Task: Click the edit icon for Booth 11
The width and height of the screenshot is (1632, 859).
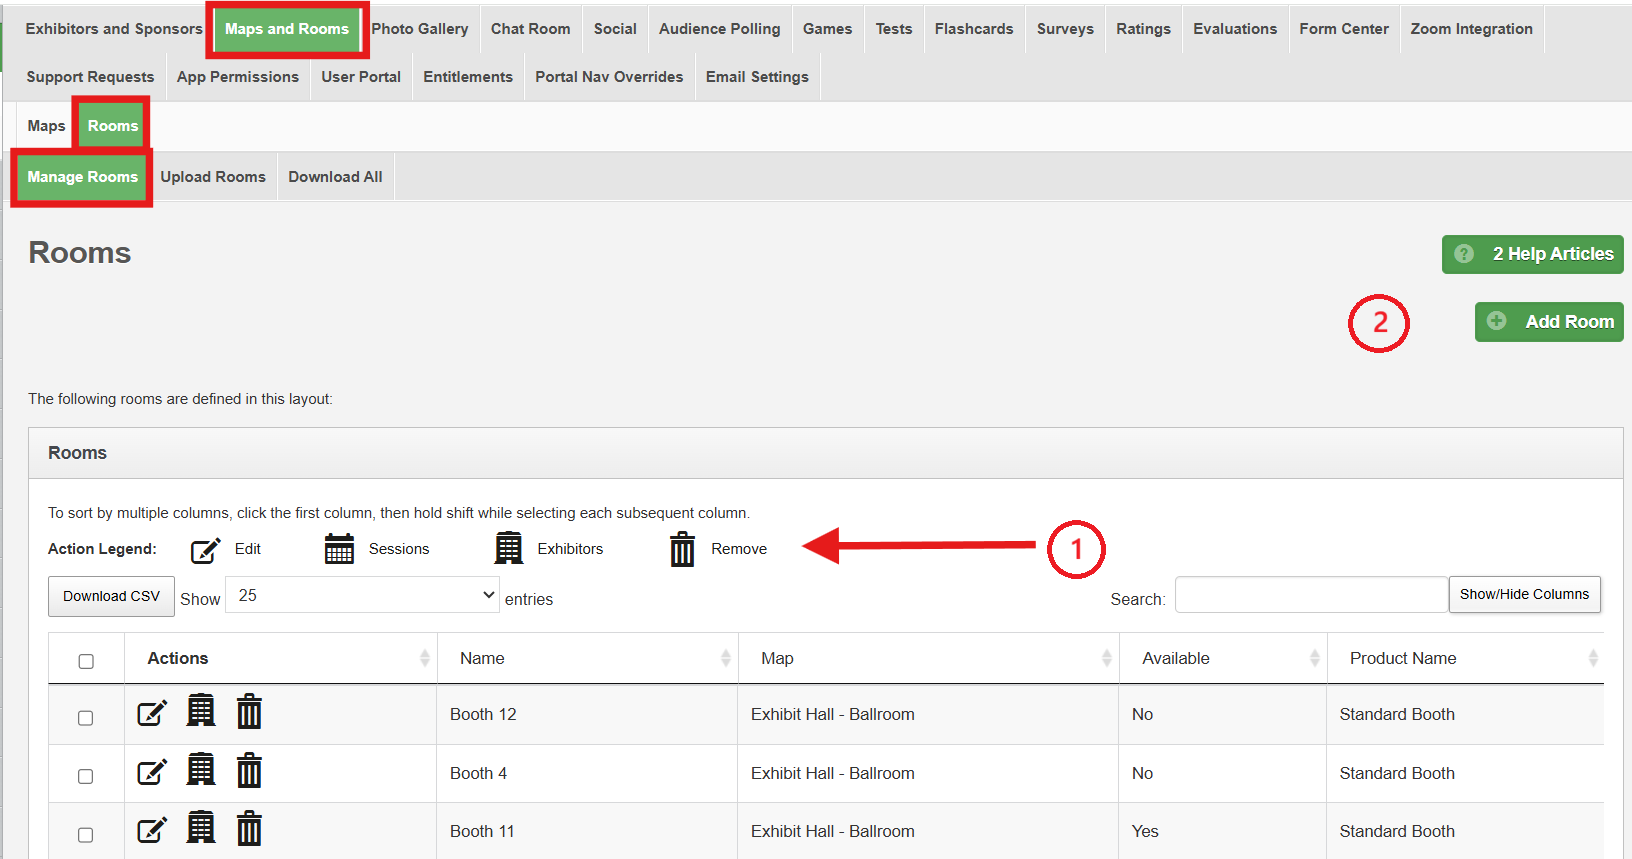Action: click(152, 830)
